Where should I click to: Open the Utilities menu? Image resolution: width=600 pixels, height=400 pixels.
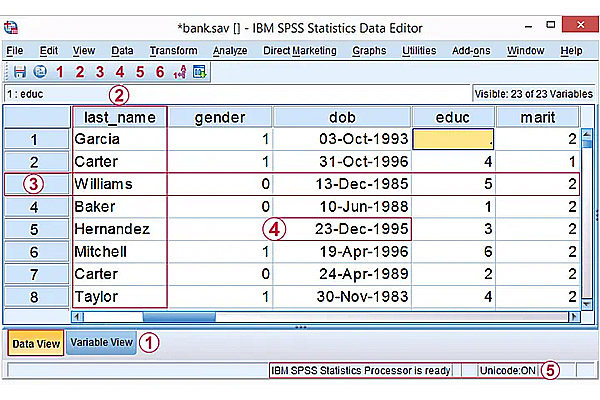(419, 51)
